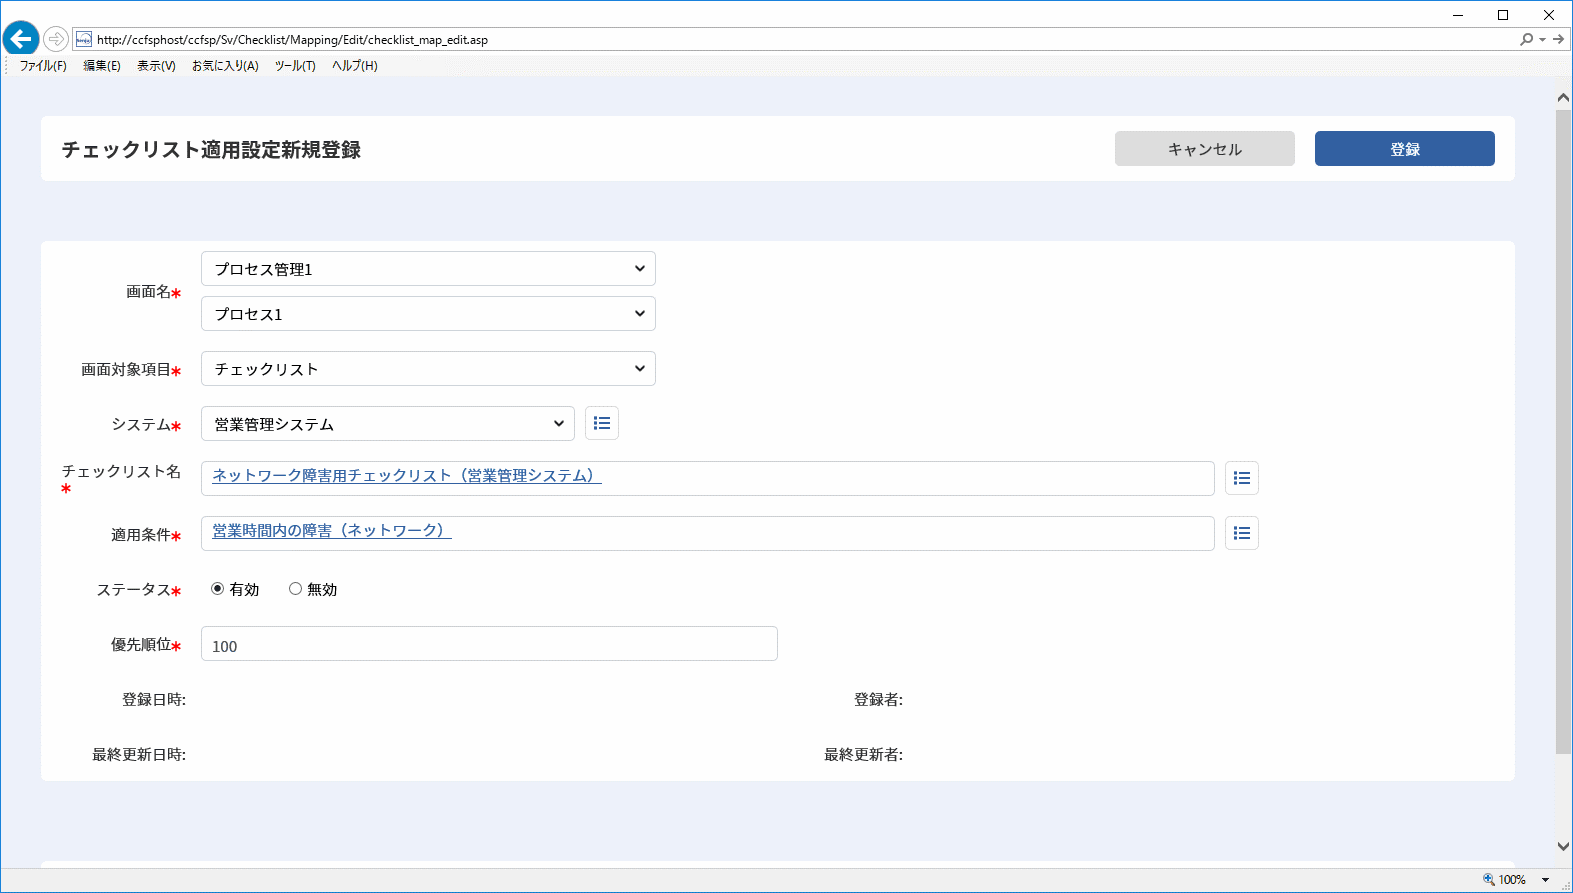Click the 優先順位 input field containing 100

(x=489, y=644)
